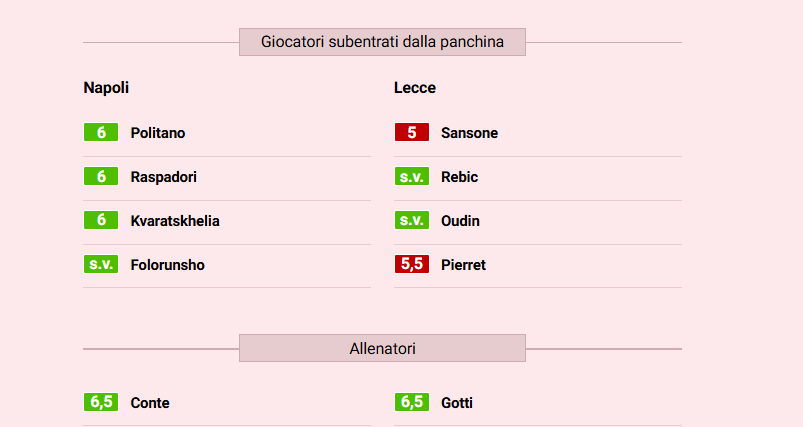Click coach name Conte
The image size is (803, 427).
150,403
